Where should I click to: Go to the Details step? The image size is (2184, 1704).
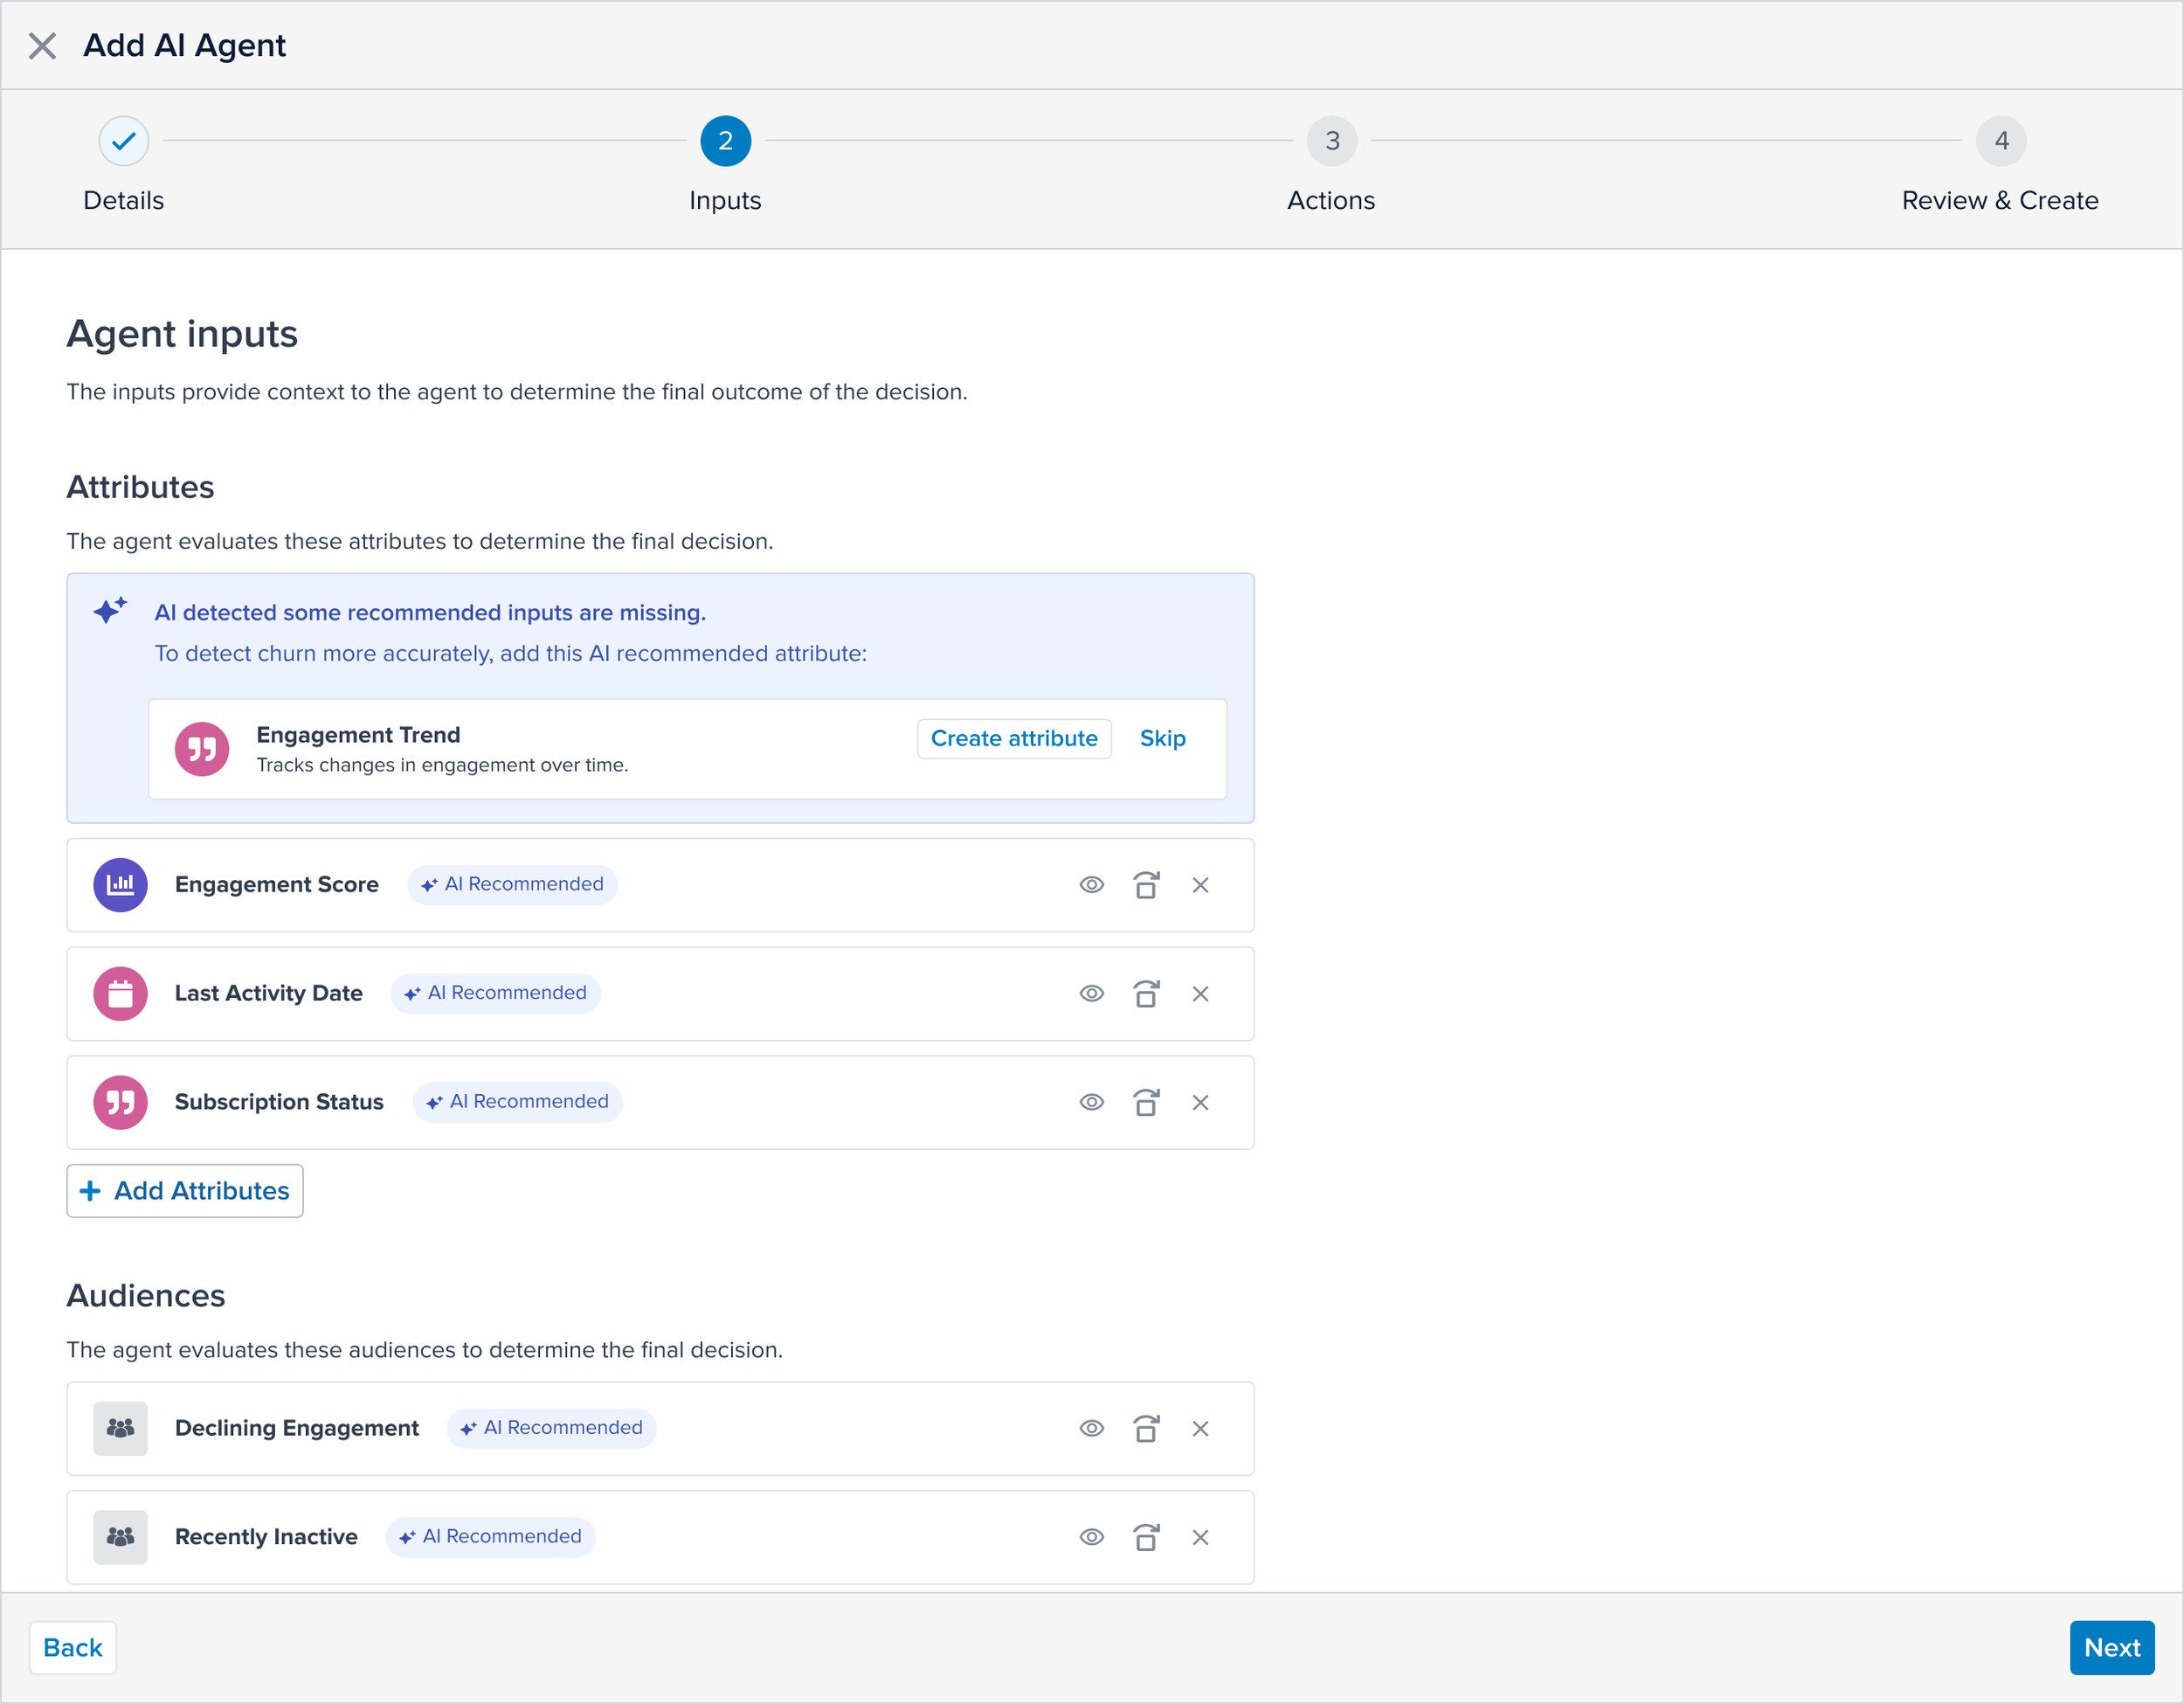click(124, 141)
